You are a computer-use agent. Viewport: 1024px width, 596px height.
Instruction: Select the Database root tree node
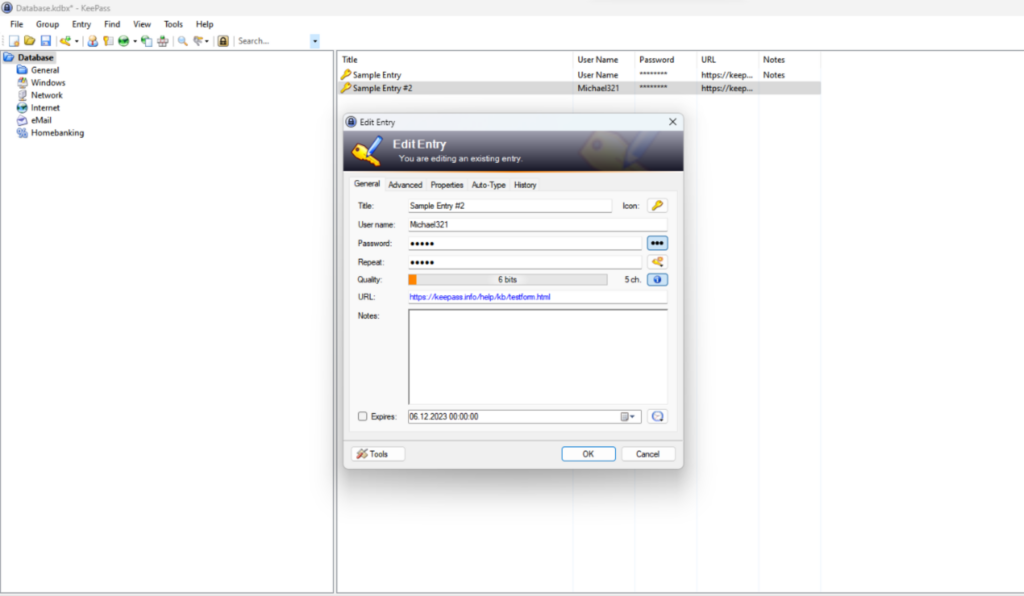35,57
